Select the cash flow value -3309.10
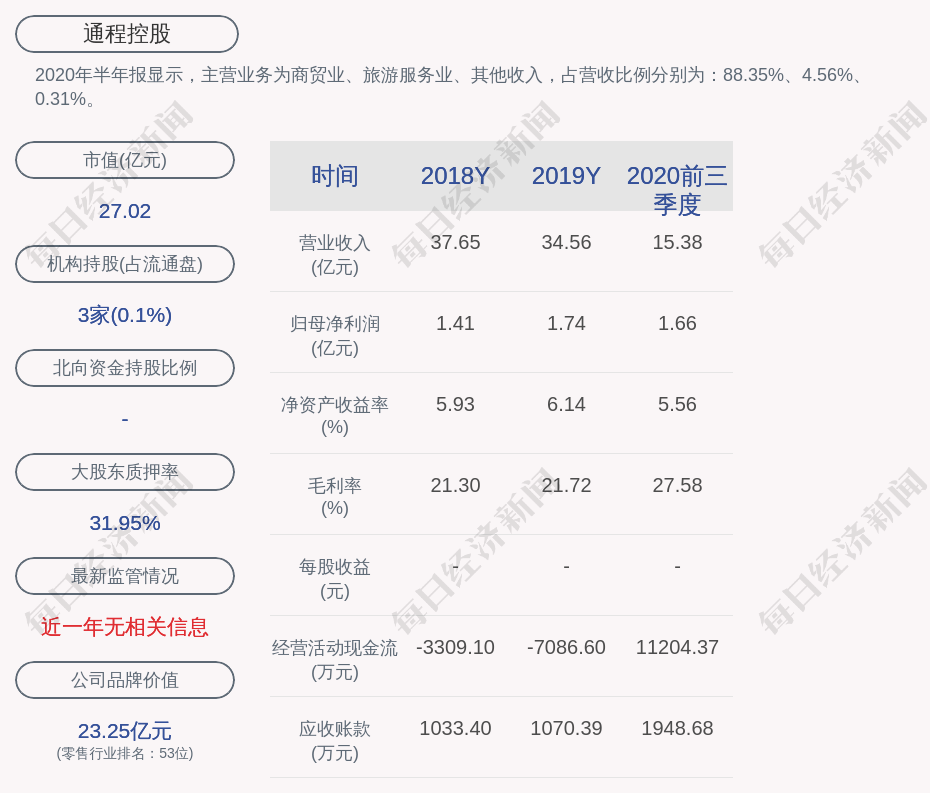Viewport: 930px width, 793px height. click(x=455, y=648)
